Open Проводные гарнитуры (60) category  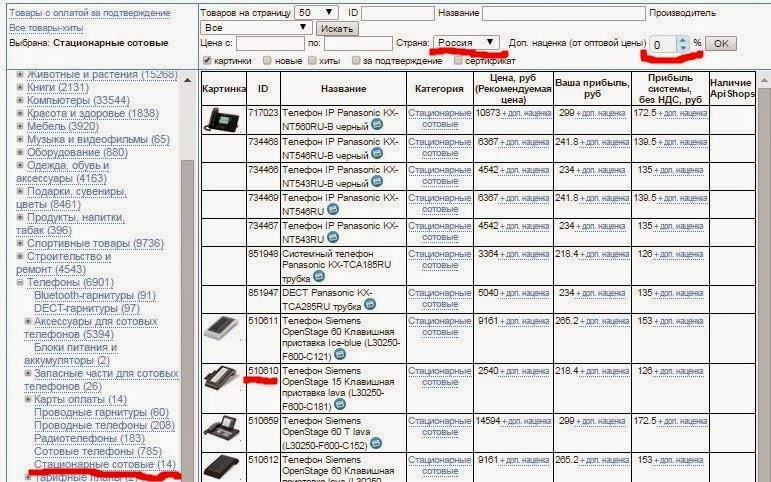(x=101, y=412)
